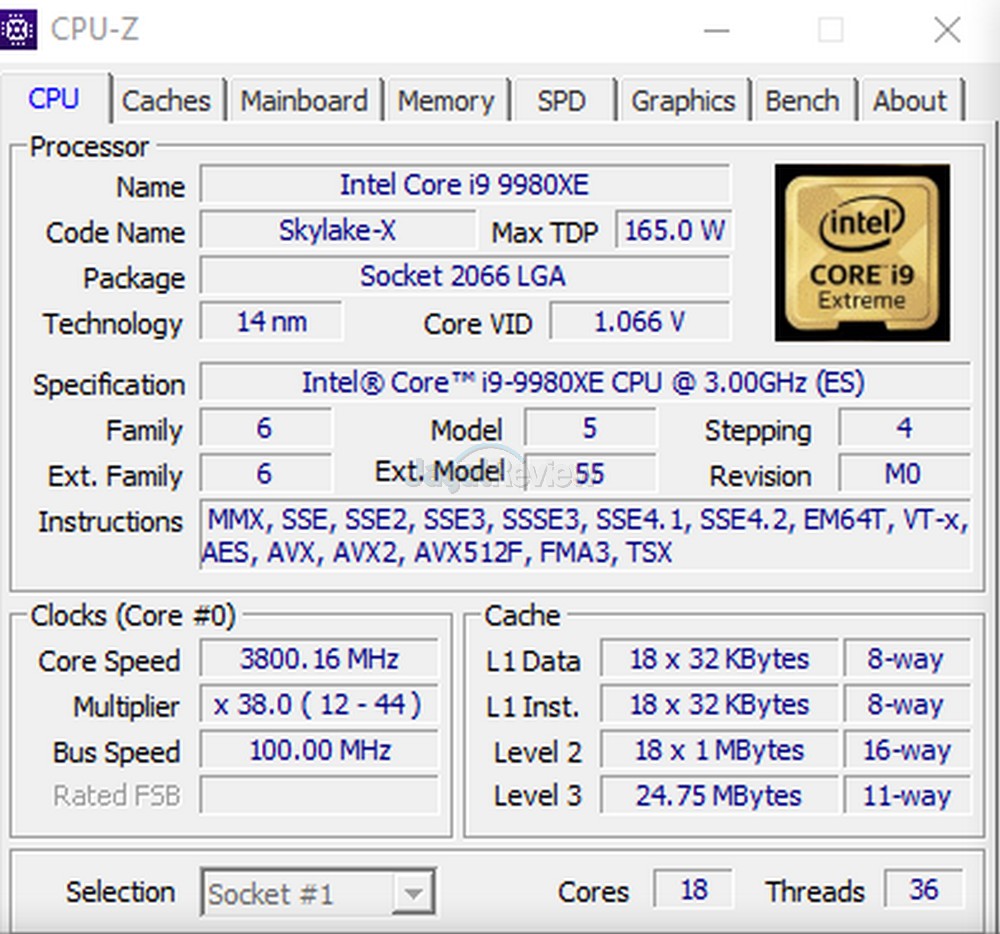
Task: Click the Max TDP value '165.0 W'
Action: click(x=674, y=230)
